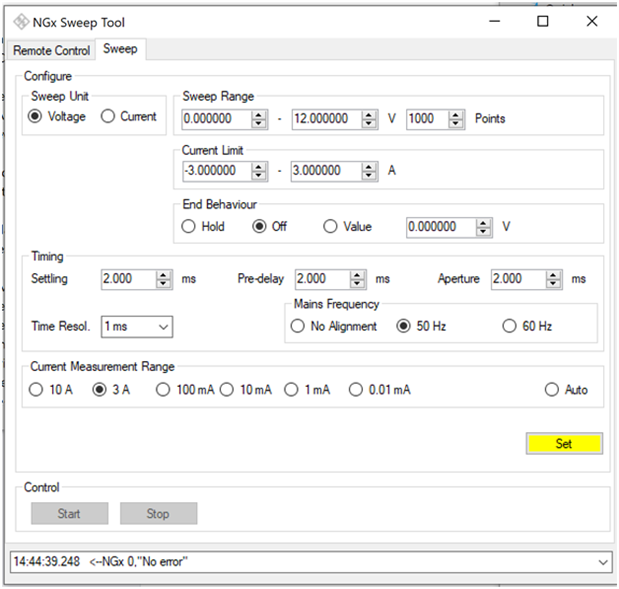Viewport: 619px width, 589px height.
Task: Click the log entry "No error"
Action: [x=101, y=562]
